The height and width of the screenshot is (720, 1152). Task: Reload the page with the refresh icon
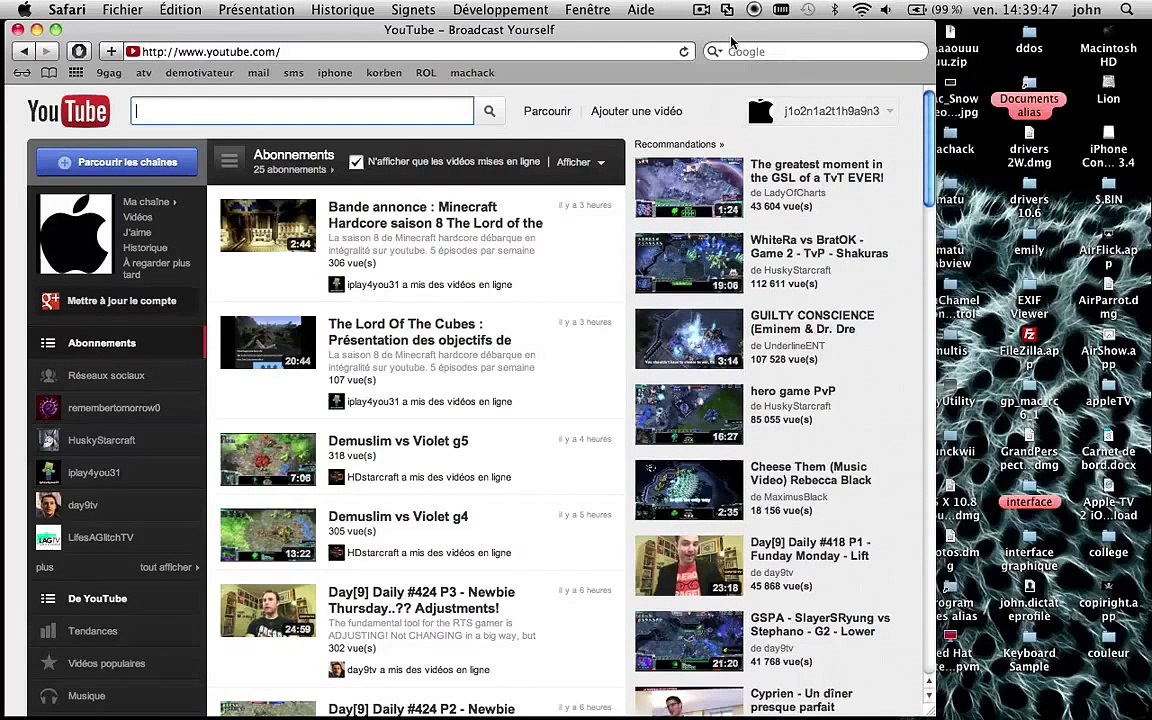(684, 51)
